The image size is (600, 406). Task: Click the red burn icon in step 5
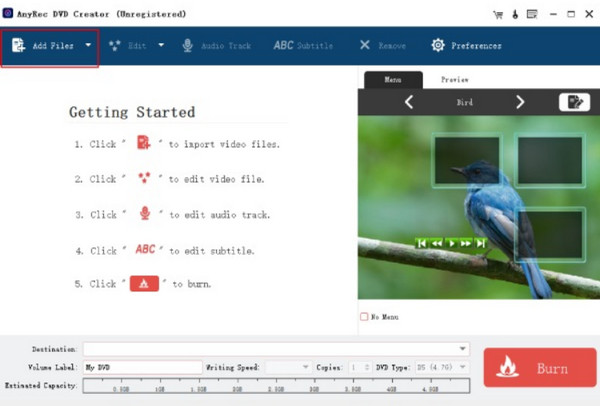coord(144,284)
